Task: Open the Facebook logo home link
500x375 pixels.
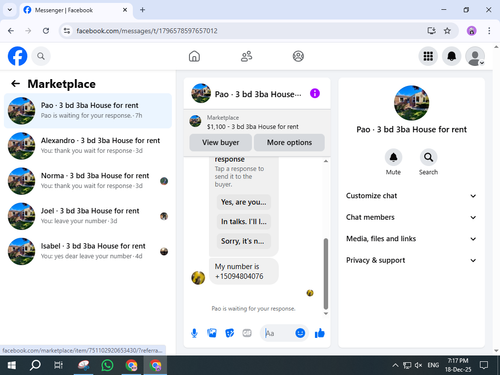Action: (x=17, y=56)
